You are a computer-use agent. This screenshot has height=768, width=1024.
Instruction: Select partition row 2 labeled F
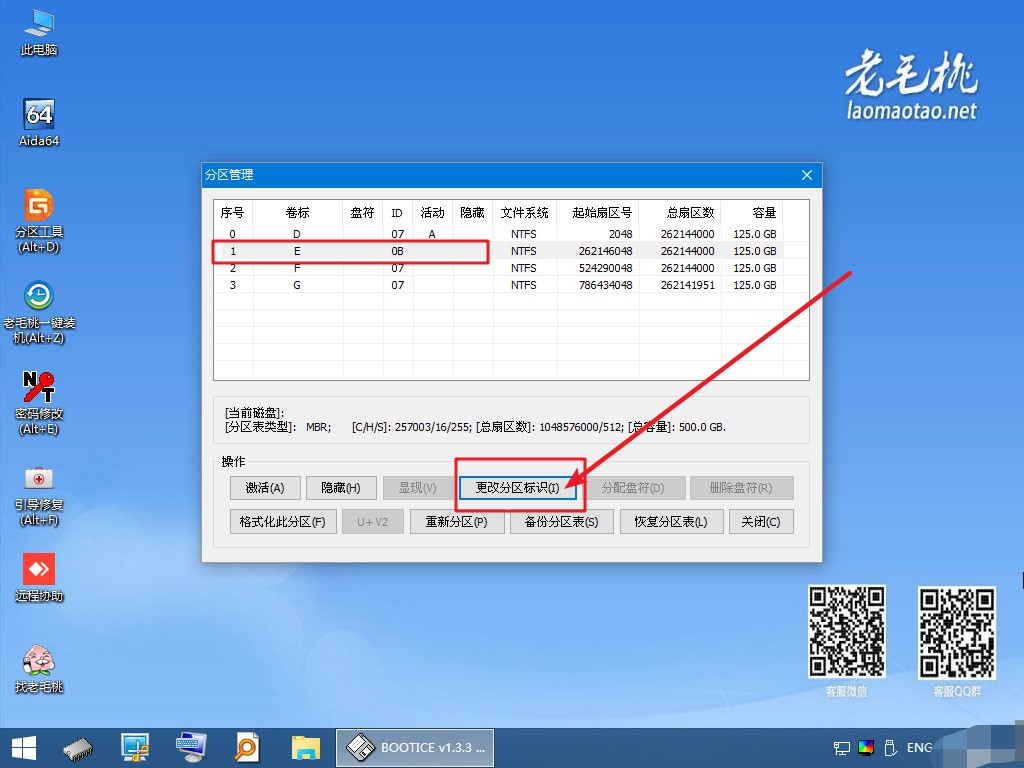[498, 268]
